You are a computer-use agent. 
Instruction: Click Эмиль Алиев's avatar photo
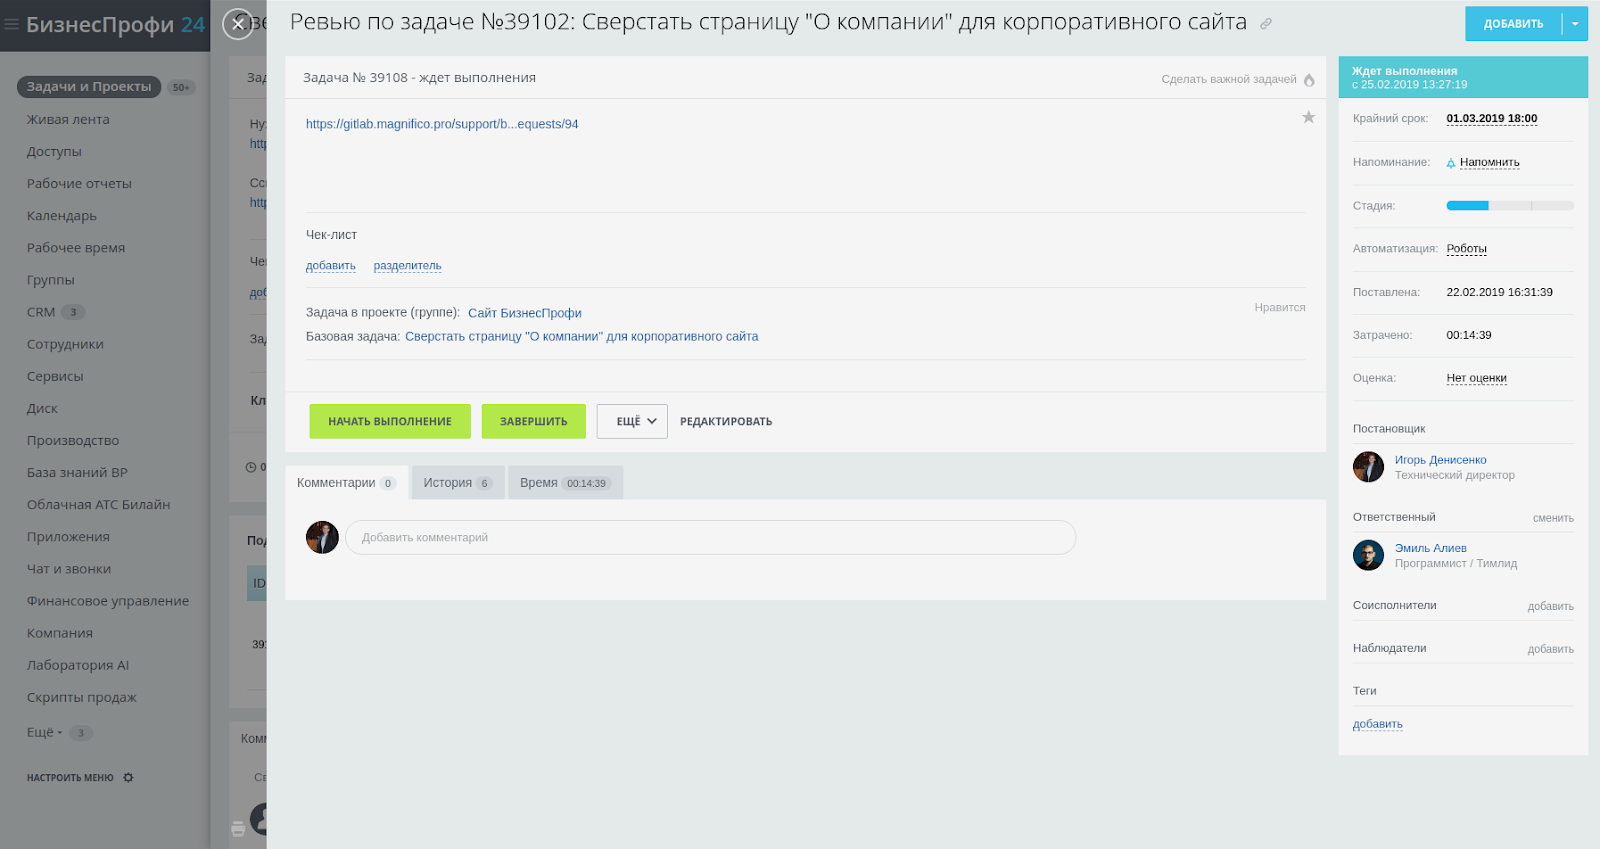pyautogui.click(x=1368, y=555)
